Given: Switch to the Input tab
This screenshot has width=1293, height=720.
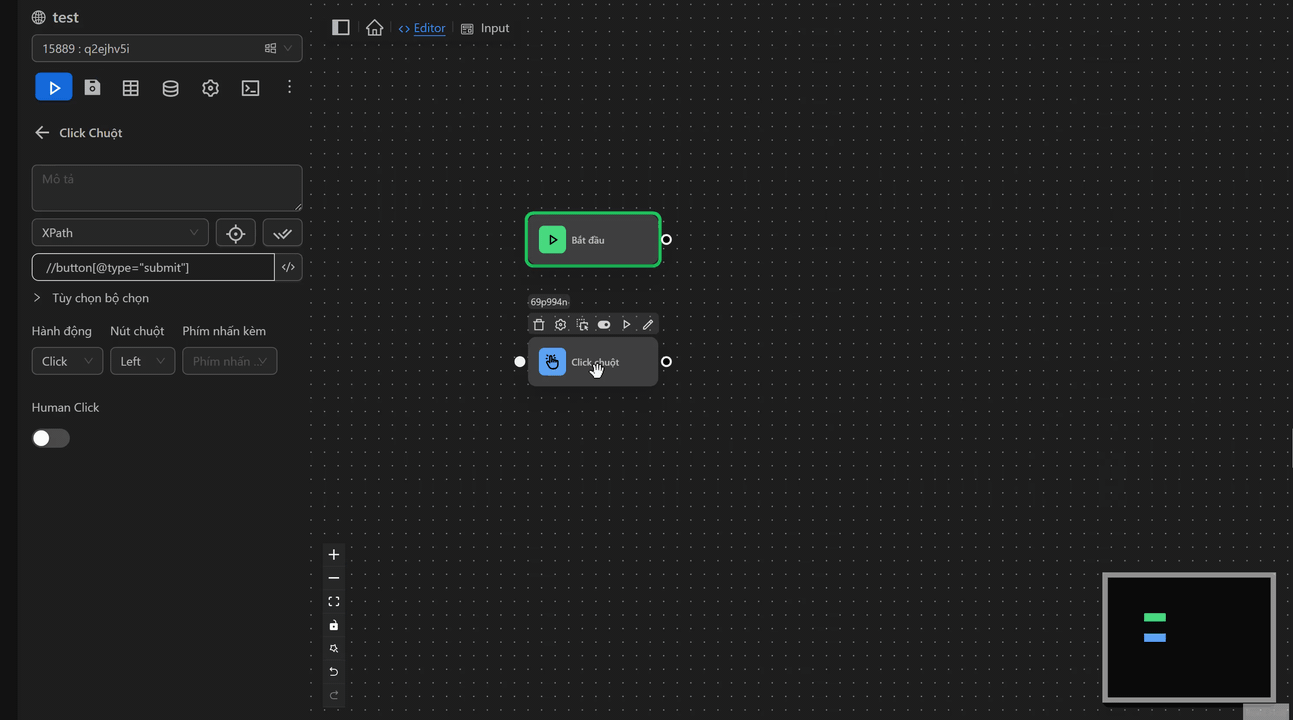Looking at the screenshot, I should [x=486, y=28].
